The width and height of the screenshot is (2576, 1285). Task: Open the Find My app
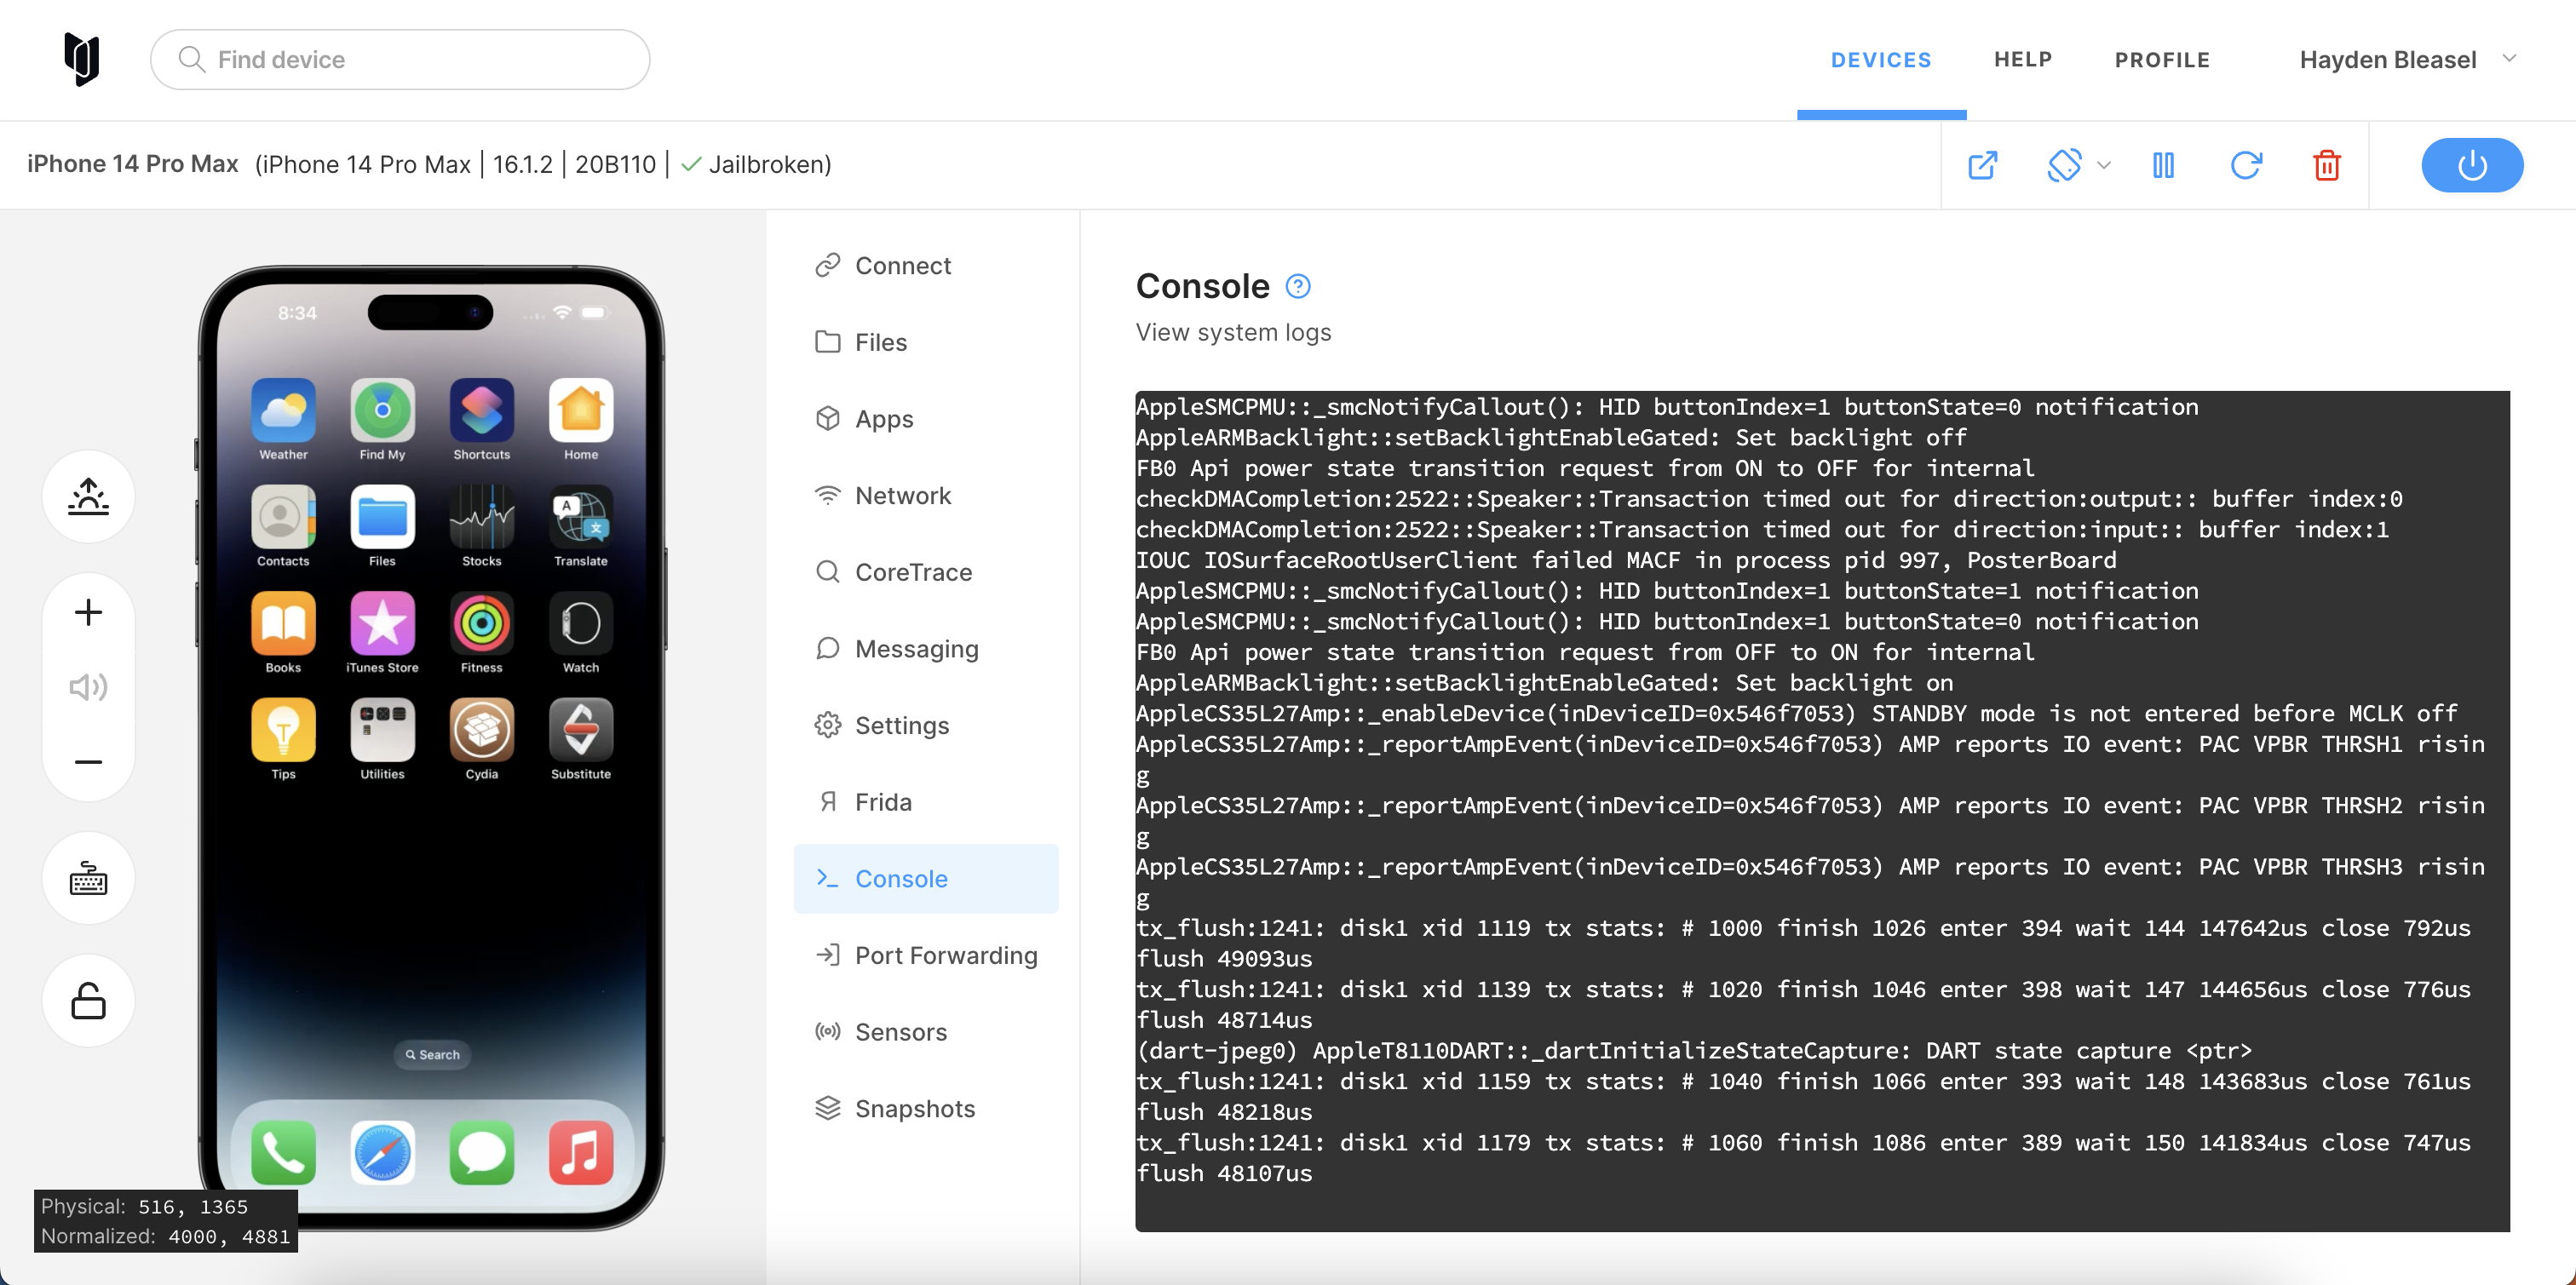tap(382, 410)
